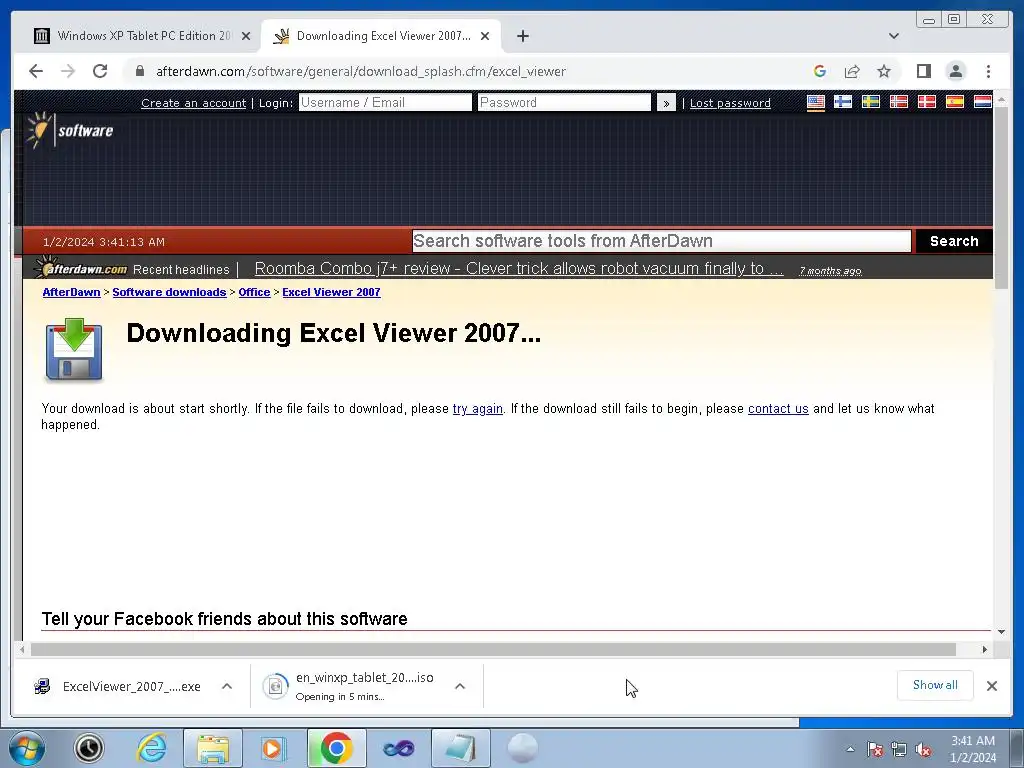Click the address bar URL

(360, 71)
